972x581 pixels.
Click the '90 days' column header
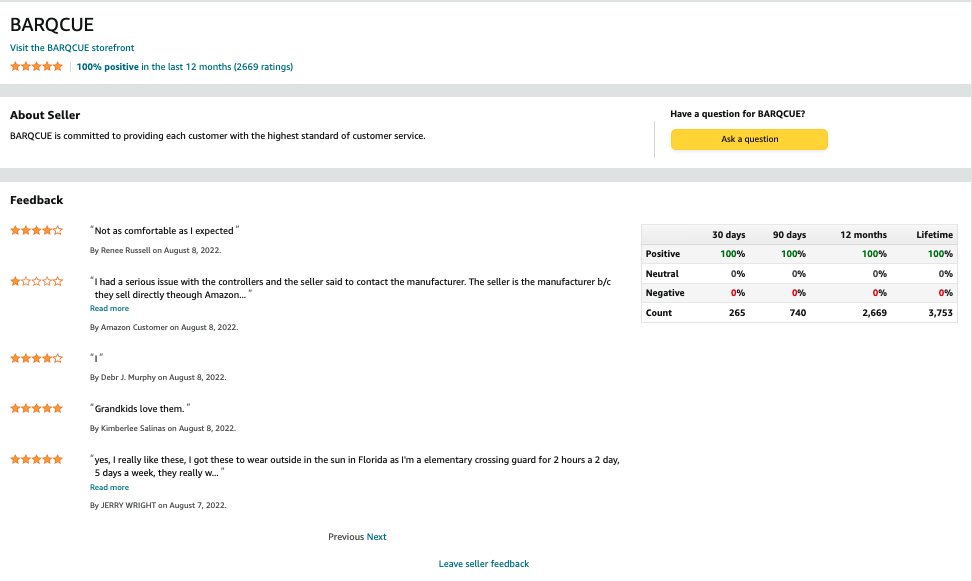[x=789, y=234]
